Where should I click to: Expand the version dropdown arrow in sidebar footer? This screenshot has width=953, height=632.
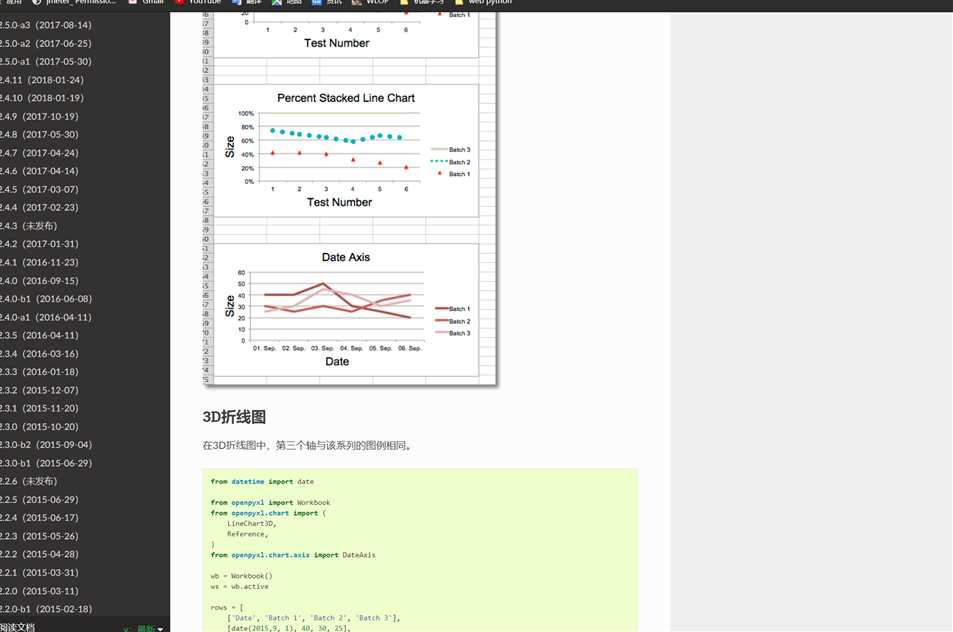160,628
